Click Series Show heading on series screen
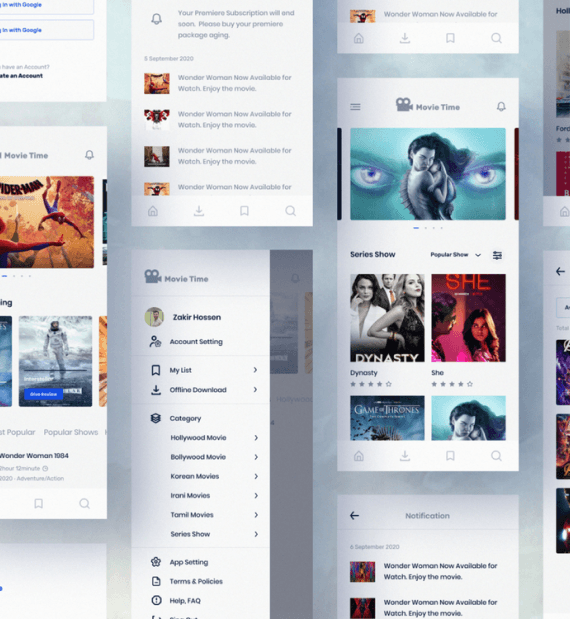570x619 pixels. click(373, 255)
